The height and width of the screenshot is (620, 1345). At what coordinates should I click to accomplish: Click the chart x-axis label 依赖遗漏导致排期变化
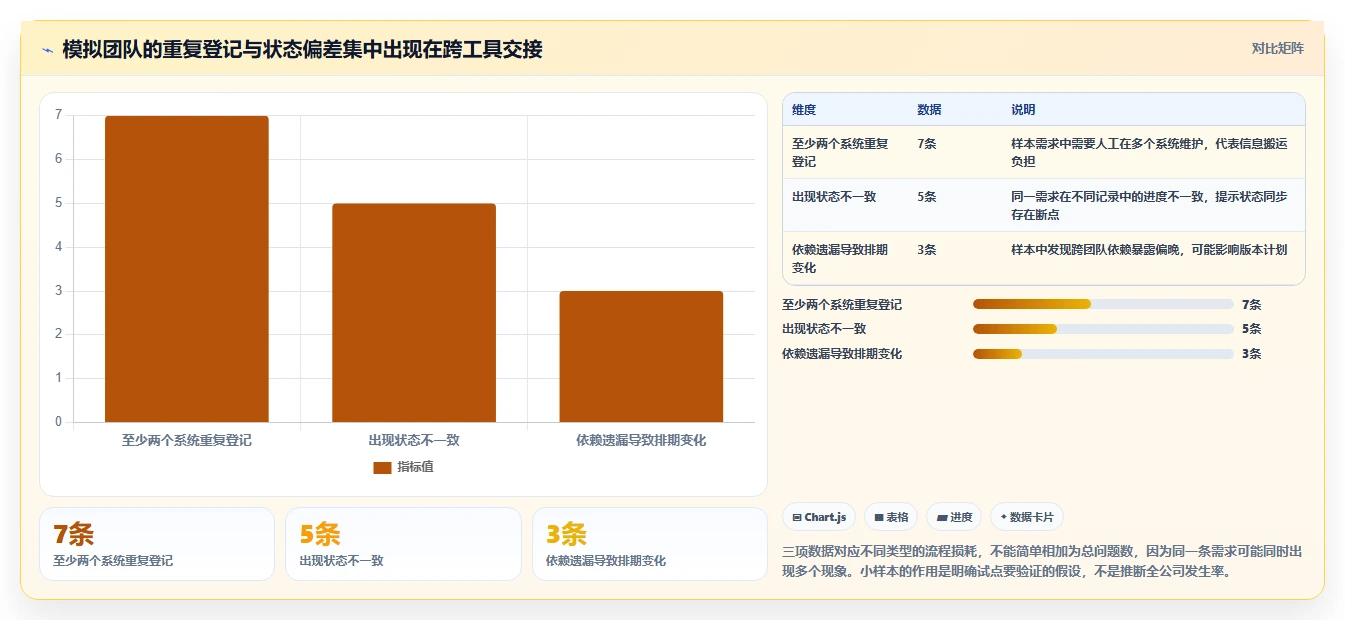[641, 440]
